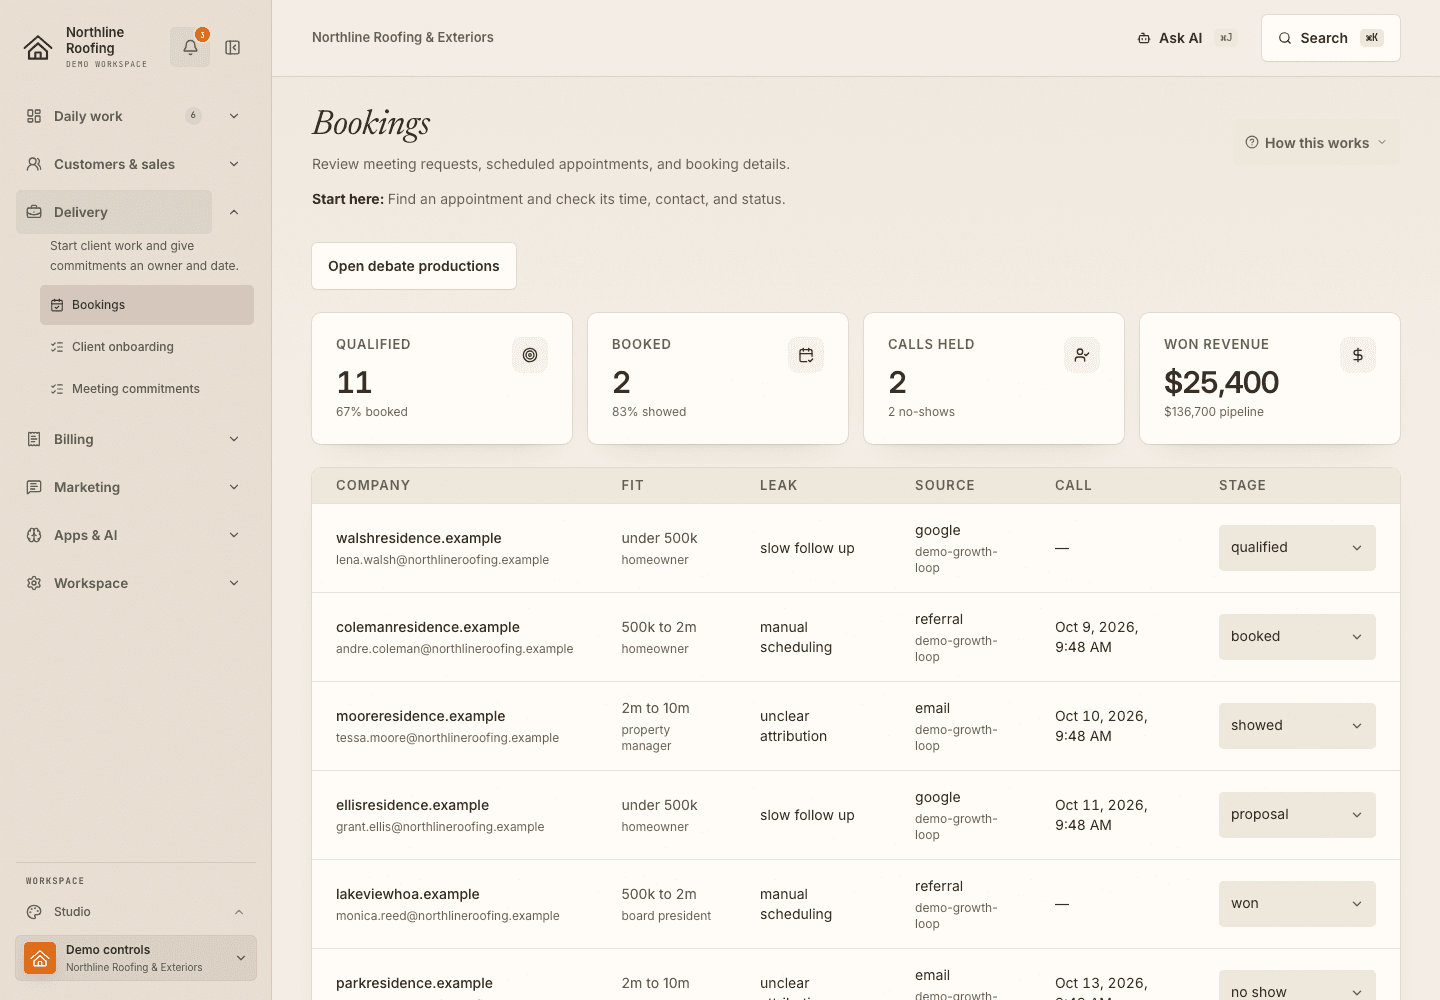Open stage dropdown showing won
Image resolution: width=1440 pixels, height=1000 pixels.
click(1297, 904)
